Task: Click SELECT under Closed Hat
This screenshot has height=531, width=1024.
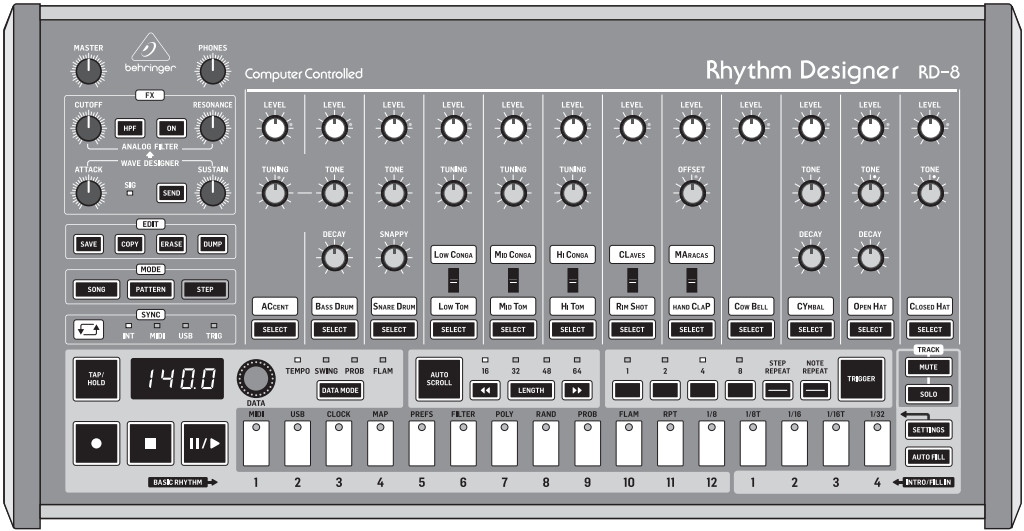Action: [930, 330]
